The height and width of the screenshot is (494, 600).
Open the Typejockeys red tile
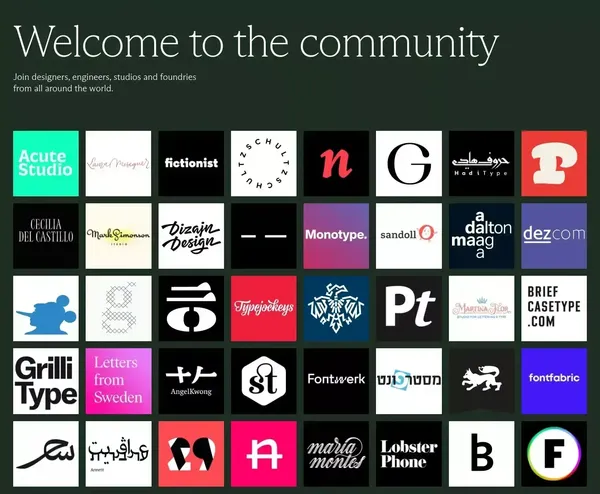point(264,308)
